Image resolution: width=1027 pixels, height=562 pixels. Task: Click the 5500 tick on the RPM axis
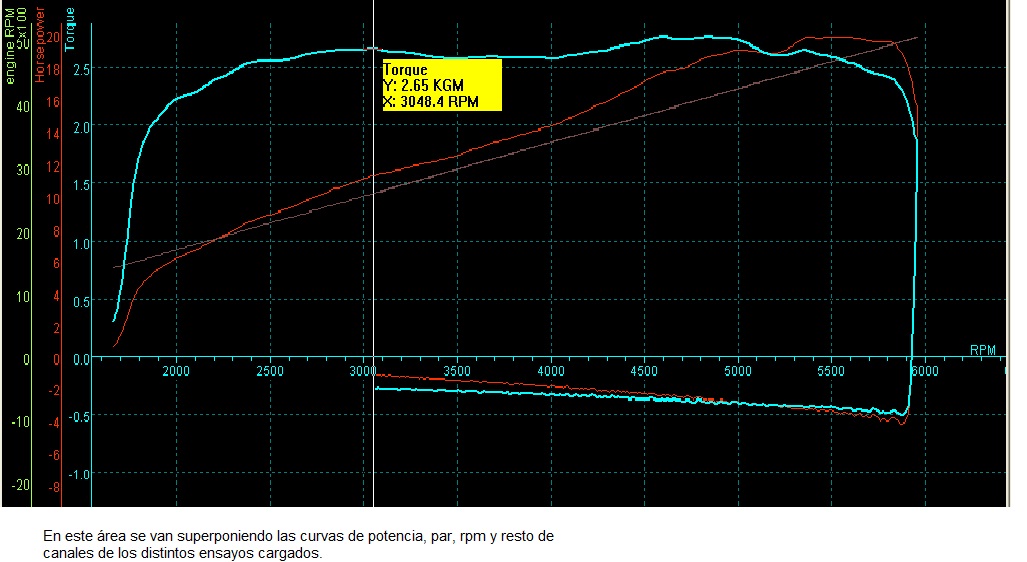coord(831,371)
